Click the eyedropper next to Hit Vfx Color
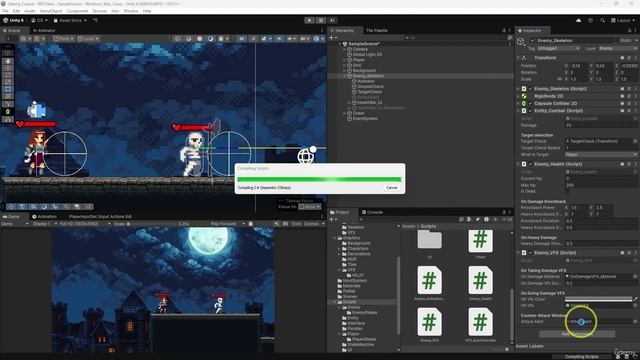This screenshot has width=640, height=360. point(636,299)
